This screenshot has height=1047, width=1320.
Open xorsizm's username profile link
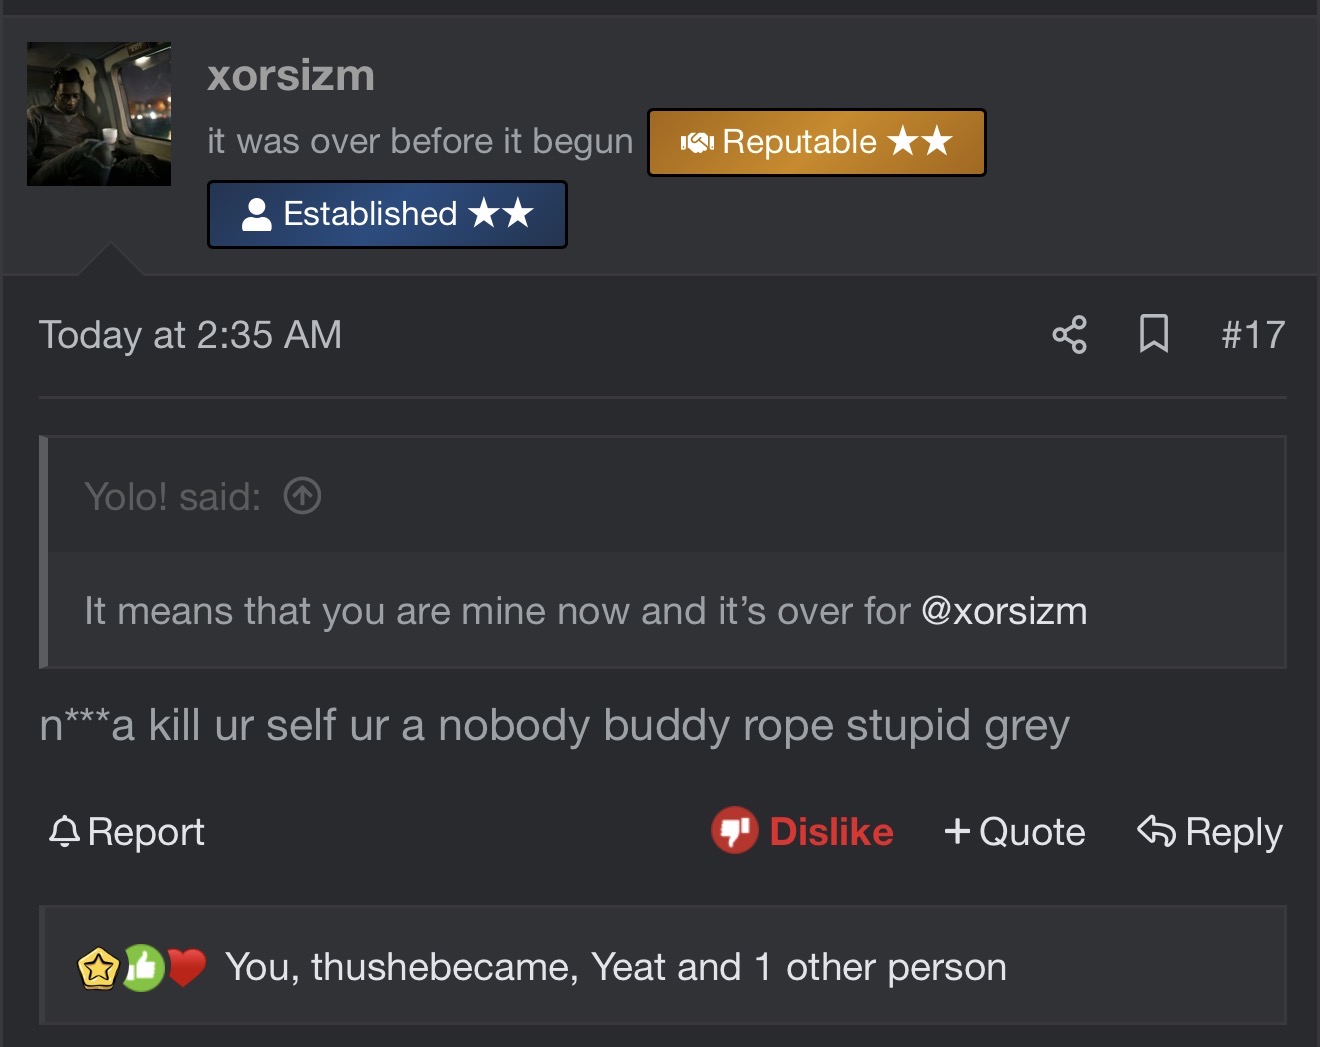tap(291, 75)
